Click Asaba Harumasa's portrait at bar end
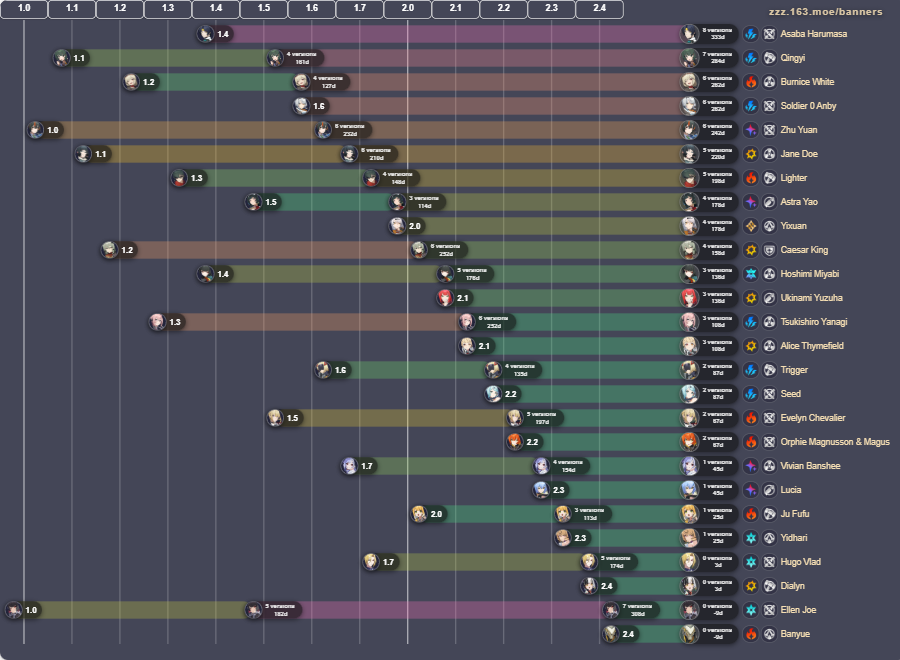The height and width of the screenshot is (660, 900). (689, 34)
